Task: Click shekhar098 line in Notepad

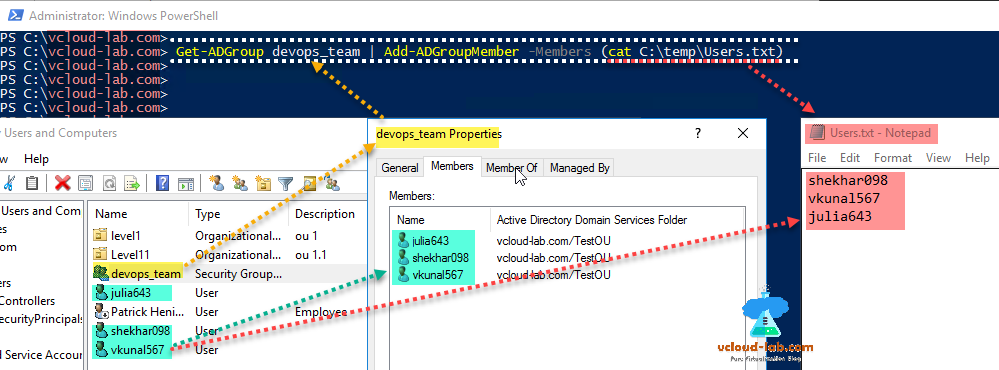Action: (847, 180)
